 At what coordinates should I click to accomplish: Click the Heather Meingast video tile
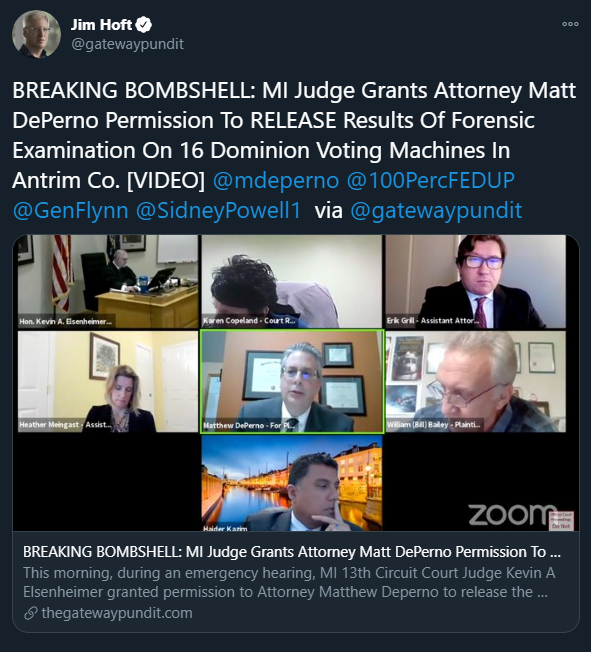[x=108, y=381]
